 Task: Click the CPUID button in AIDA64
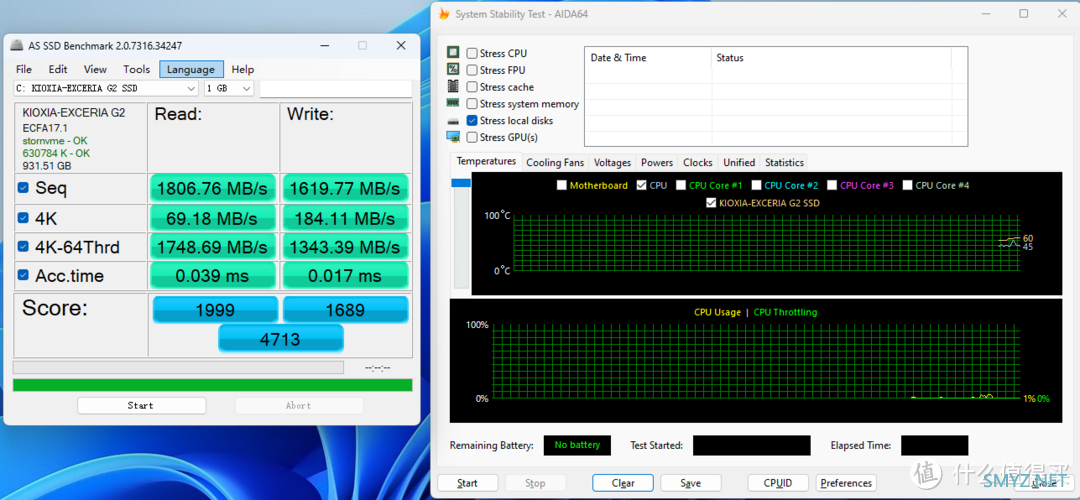coord(778,483)
